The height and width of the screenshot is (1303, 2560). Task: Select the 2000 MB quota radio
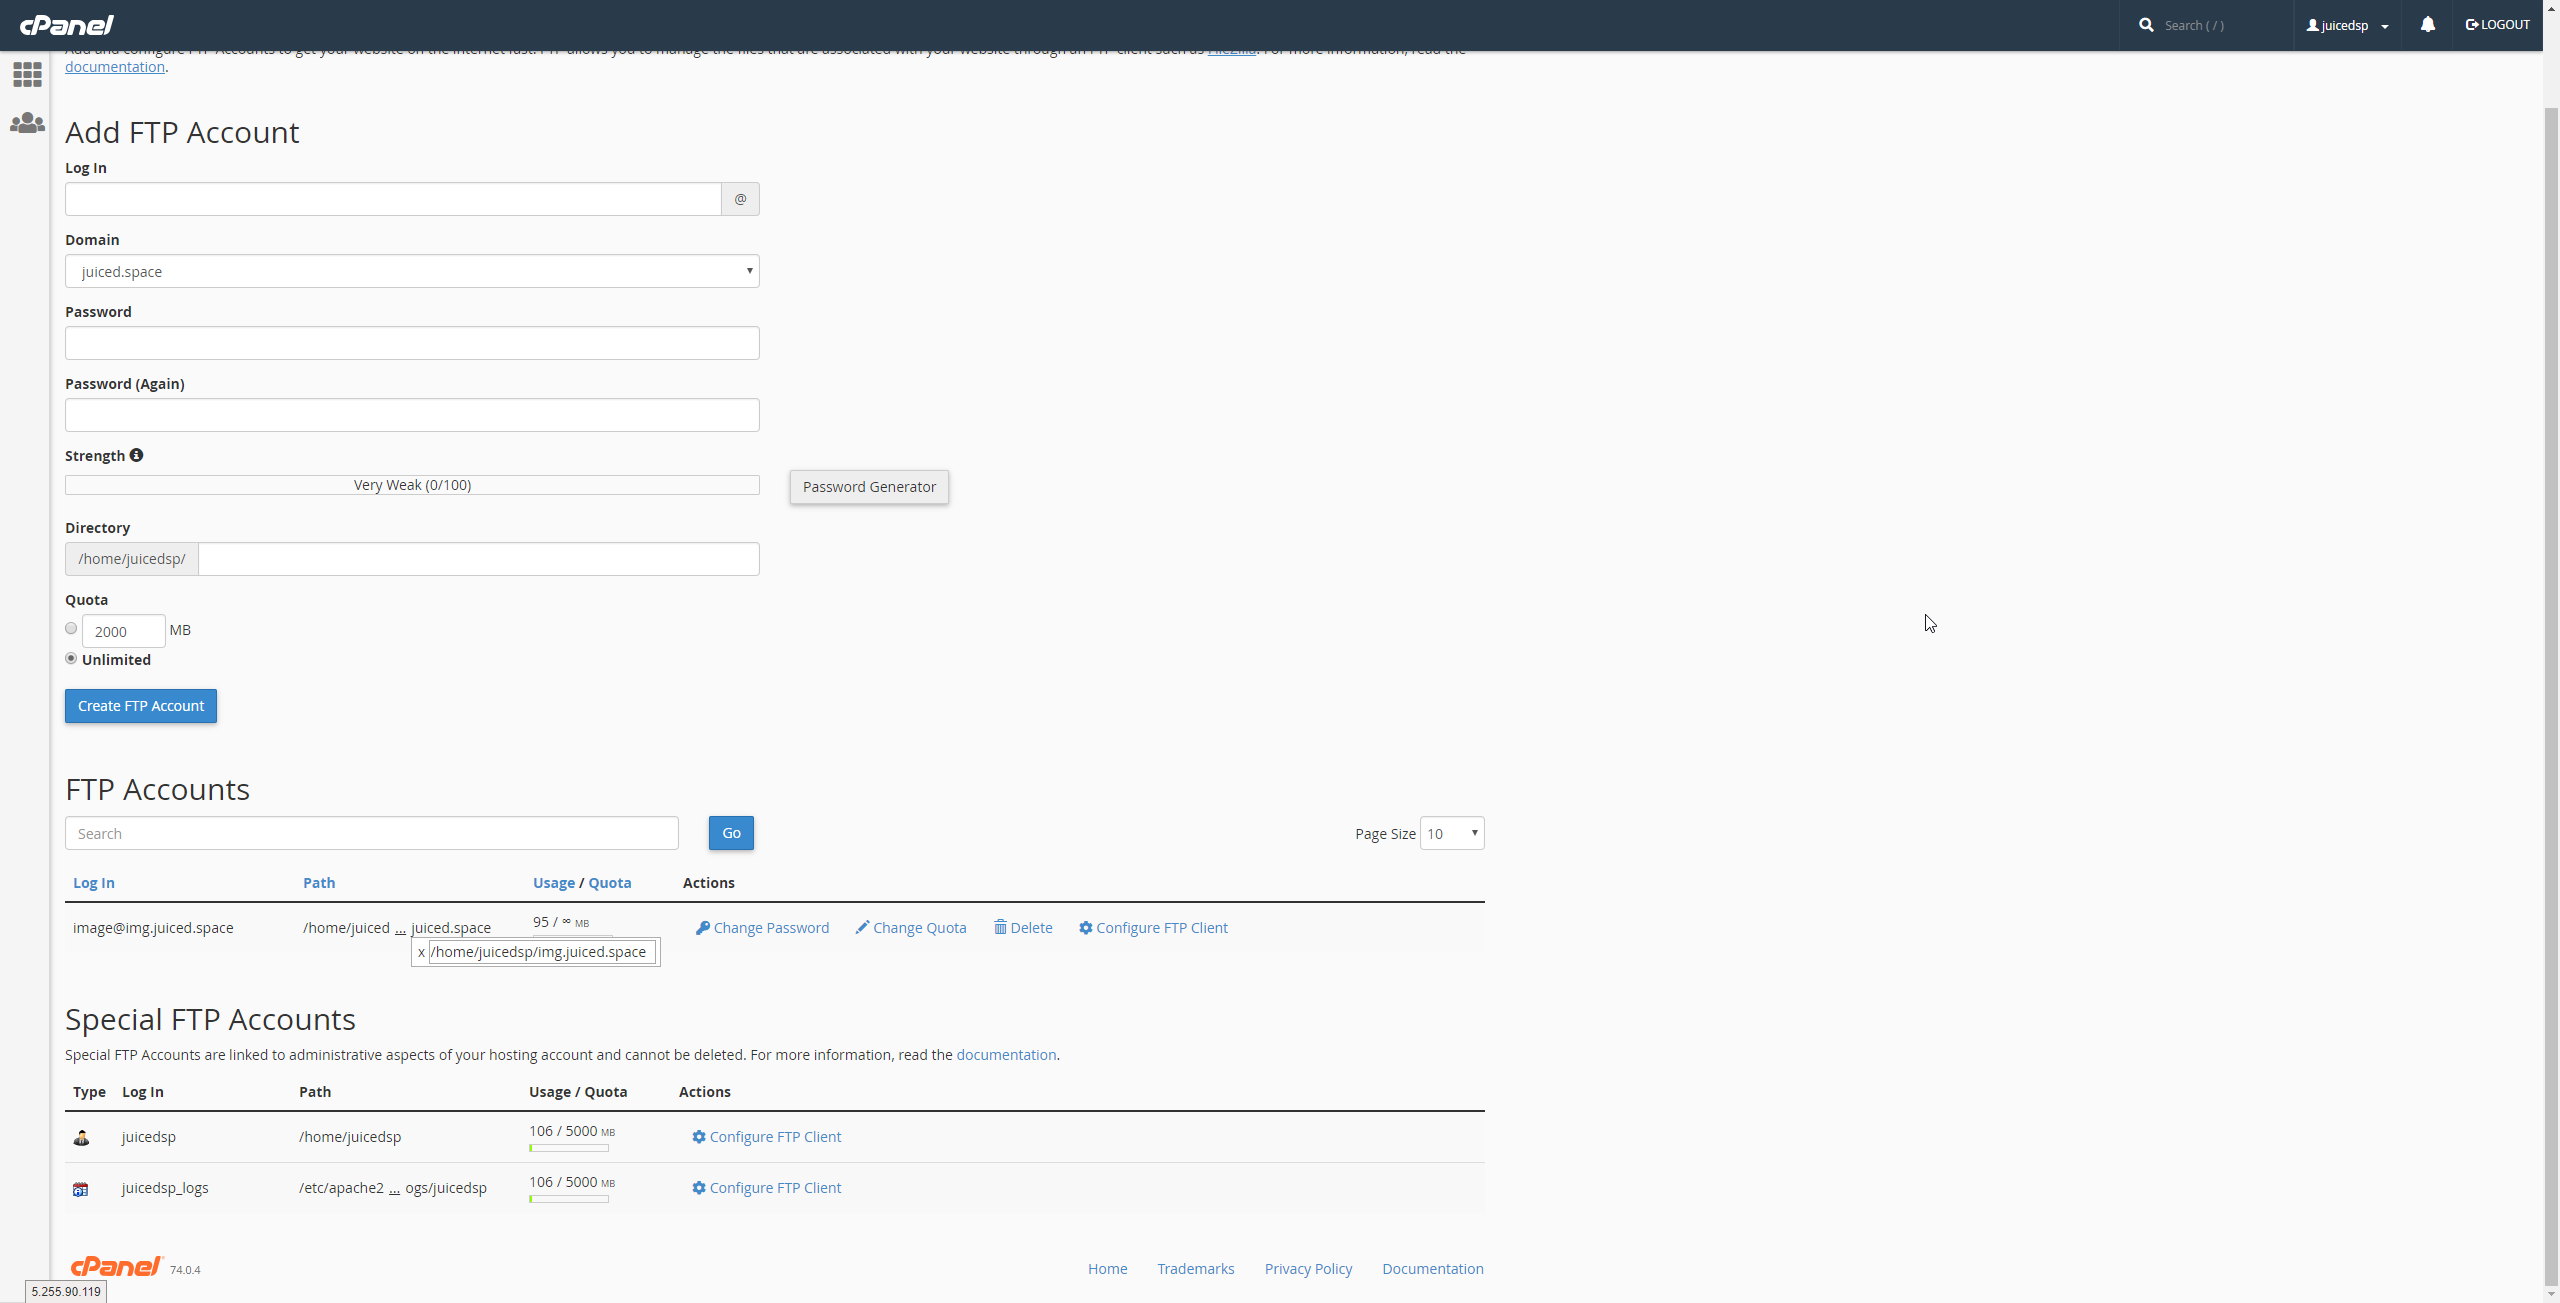71,629
